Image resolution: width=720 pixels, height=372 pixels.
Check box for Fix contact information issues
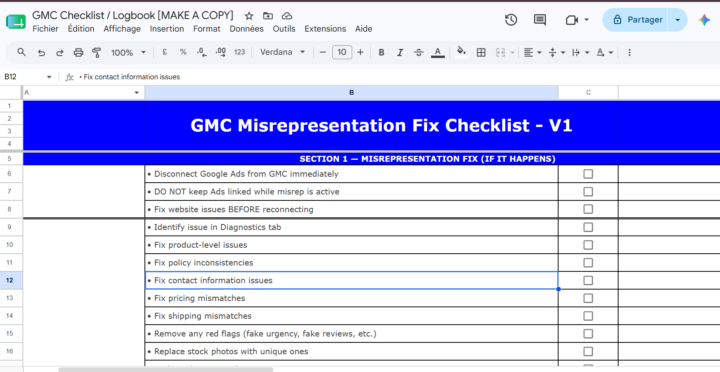point(588,281)
